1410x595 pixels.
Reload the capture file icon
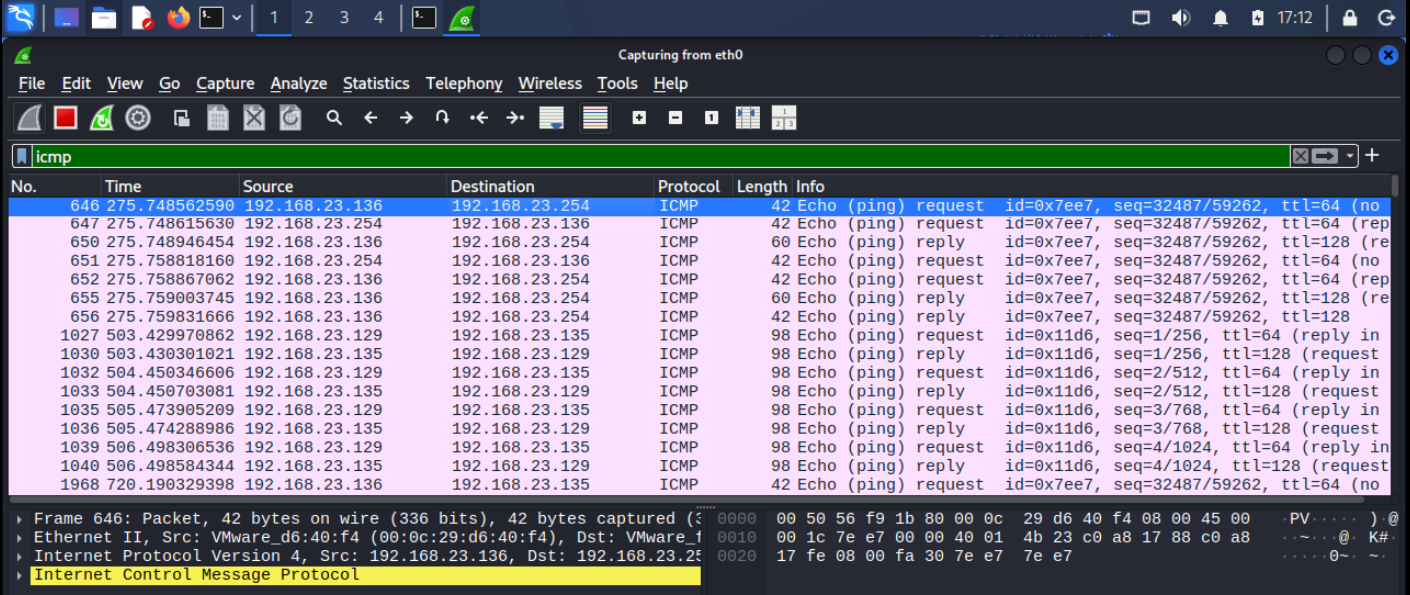(x=290, y=118)
